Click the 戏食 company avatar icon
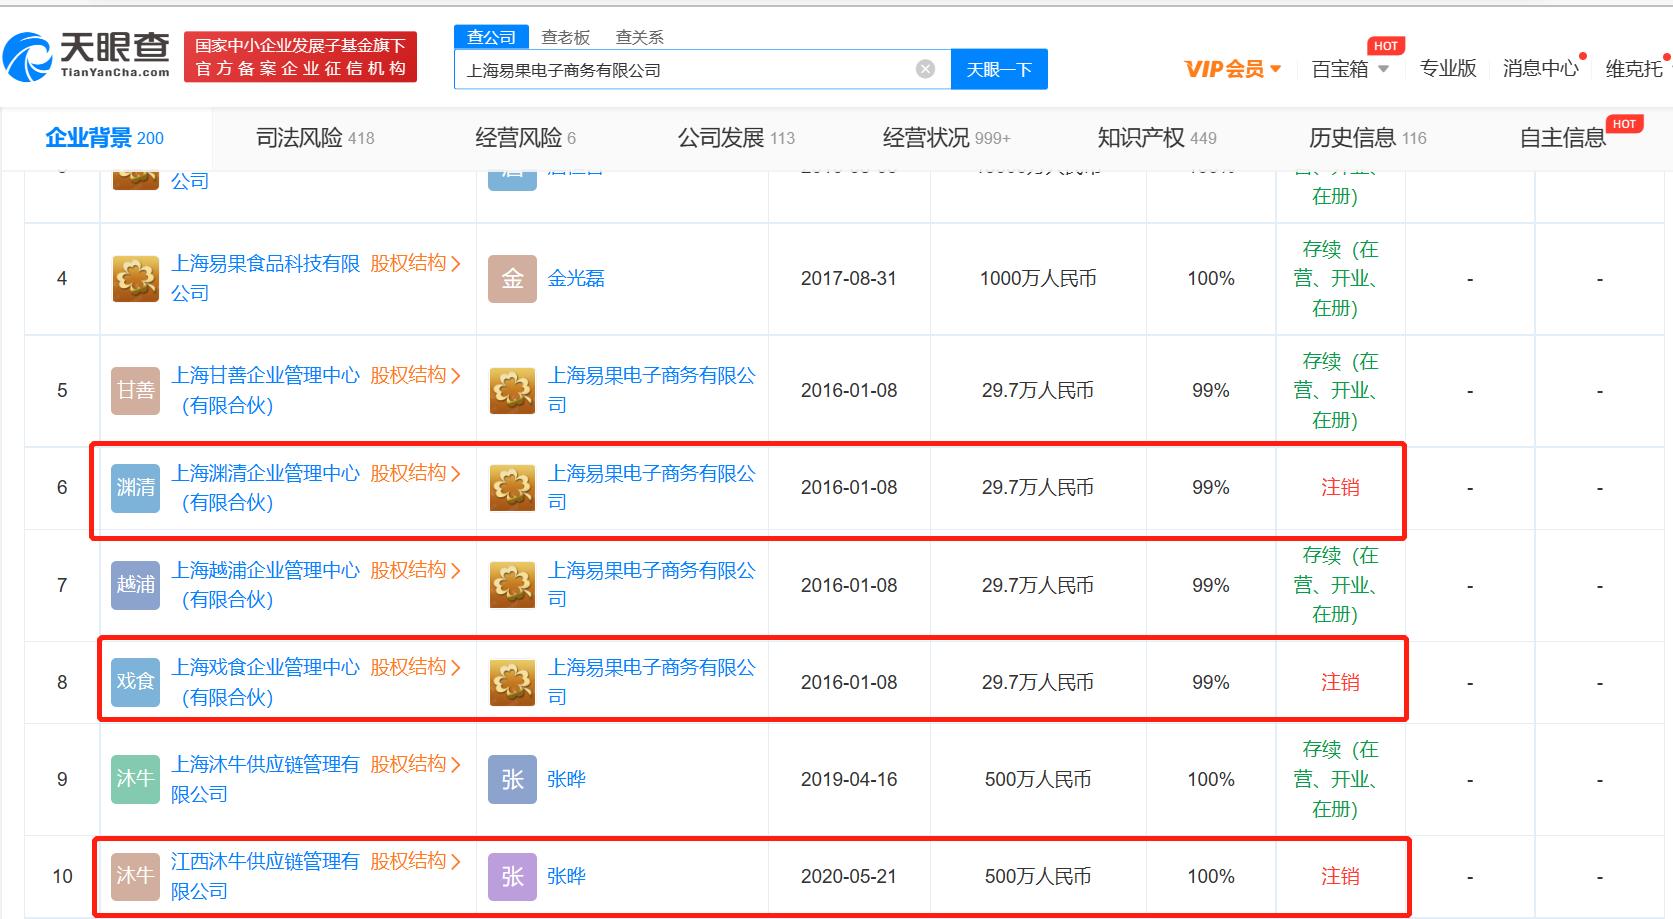The width and height of the screenshot is (1673, 919). click(135, 683)
